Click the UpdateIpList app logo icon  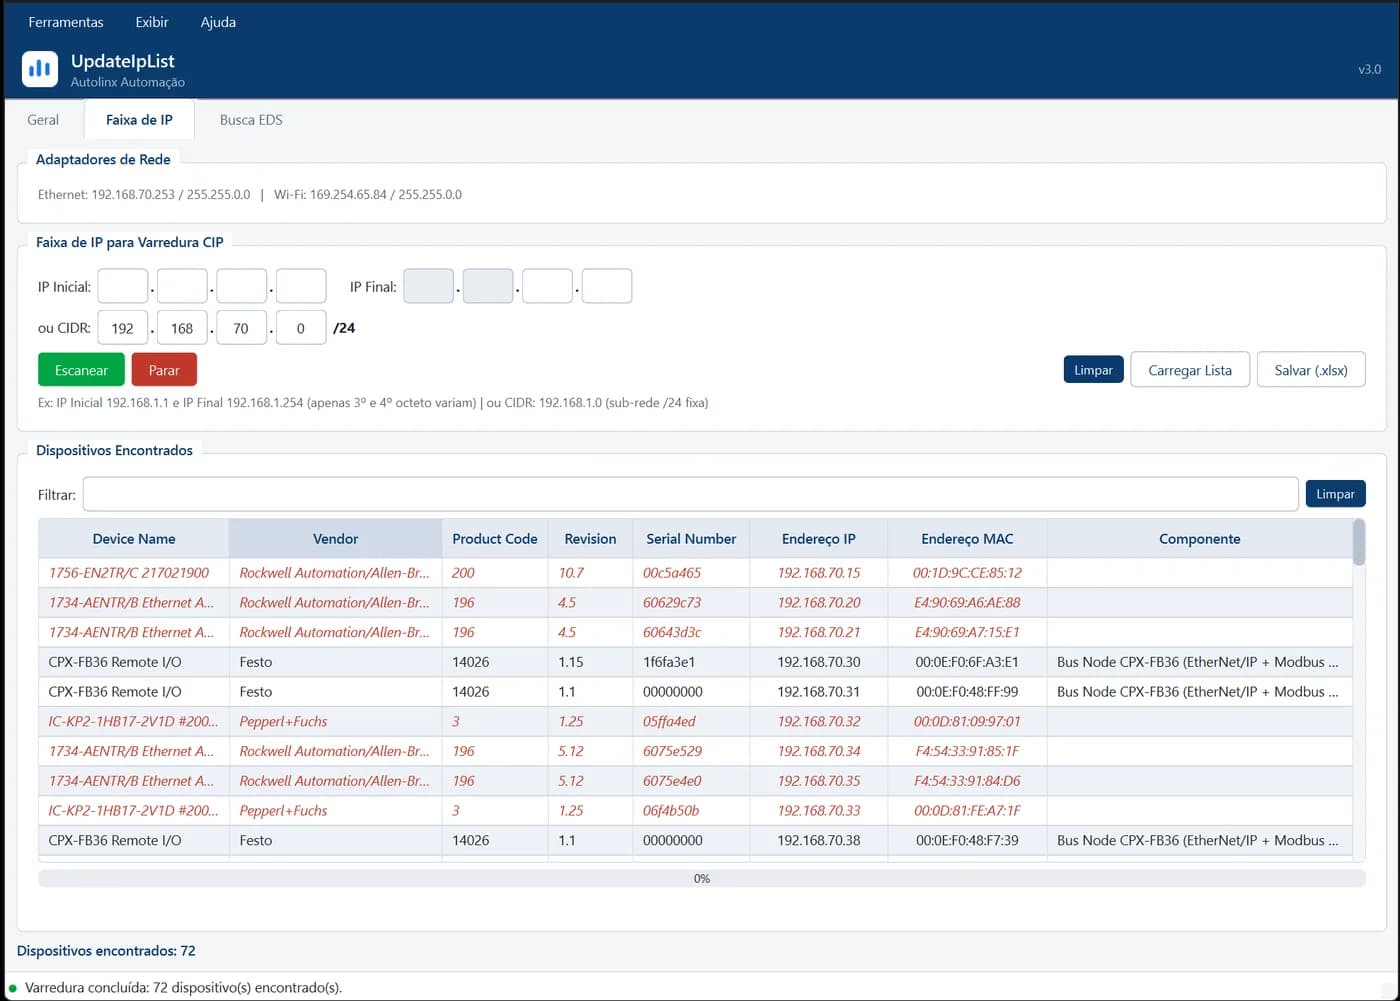point(40,69)
